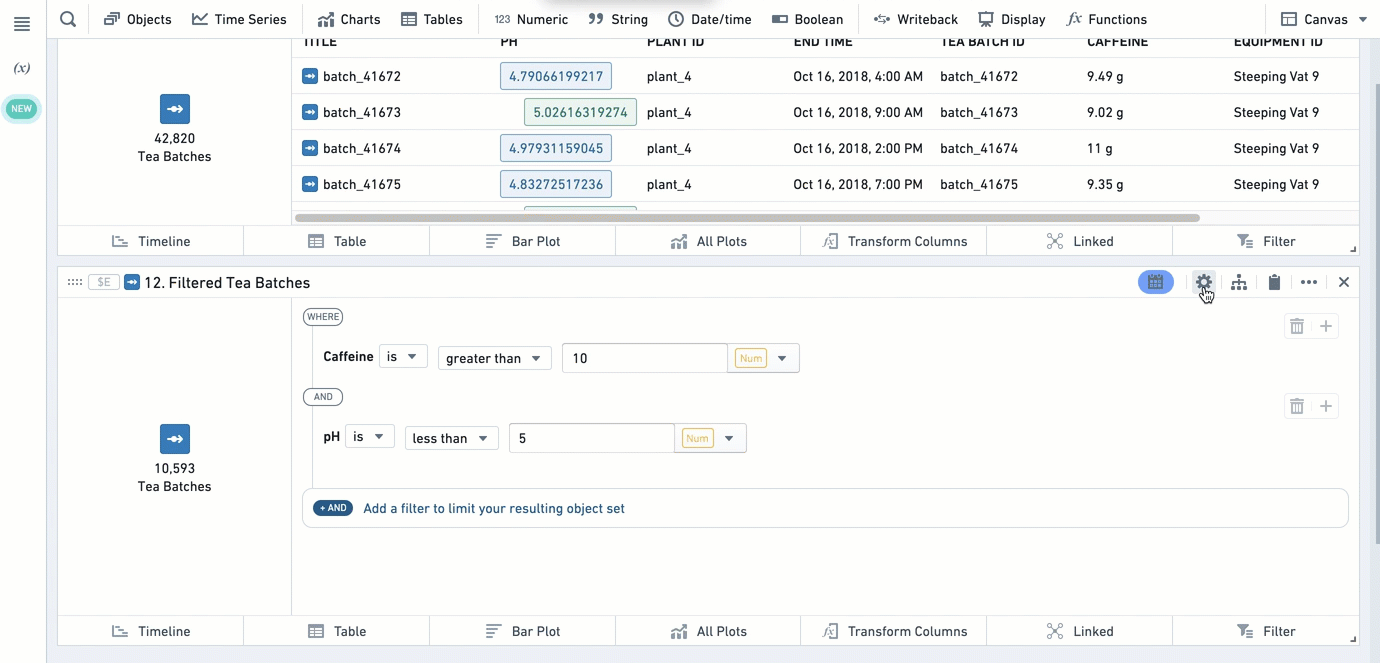Open the card settings gear
This screenshot has width=1380, height=663.
point(1204,282)
